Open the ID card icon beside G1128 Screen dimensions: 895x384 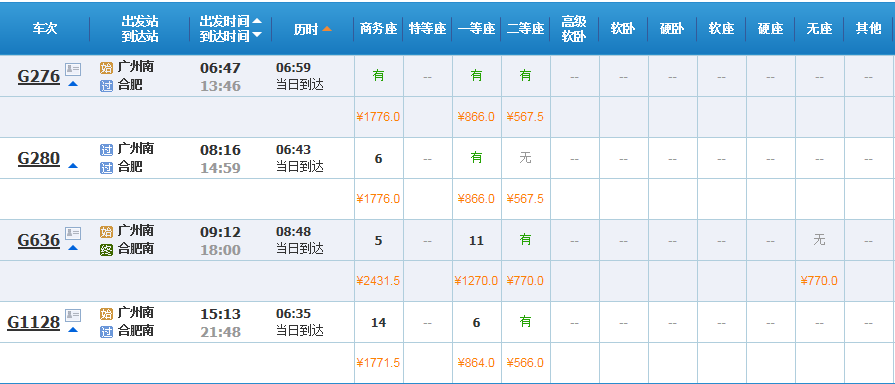tap(73, 315)
